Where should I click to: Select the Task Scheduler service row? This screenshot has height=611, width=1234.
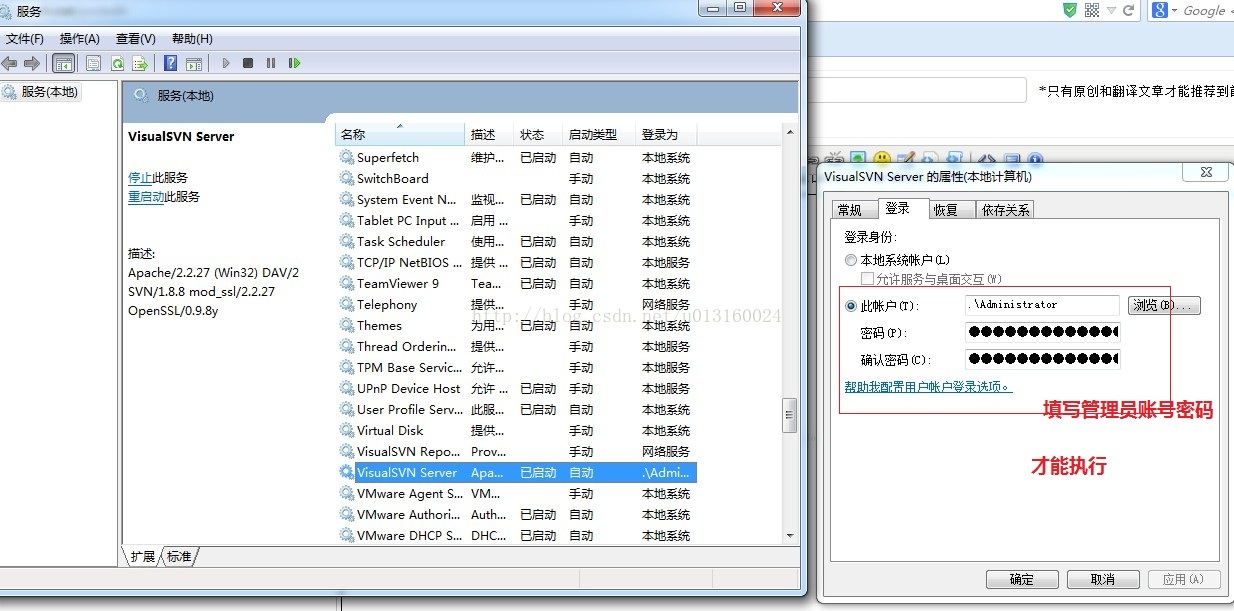(517, 241)
